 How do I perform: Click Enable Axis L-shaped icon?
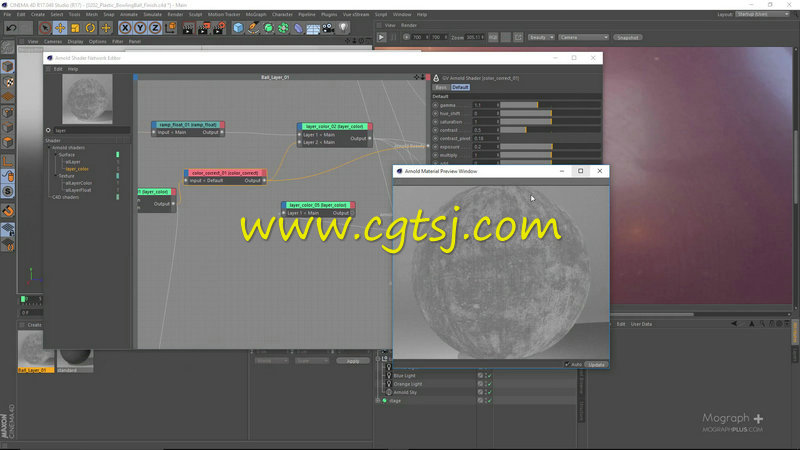(8, 161)
